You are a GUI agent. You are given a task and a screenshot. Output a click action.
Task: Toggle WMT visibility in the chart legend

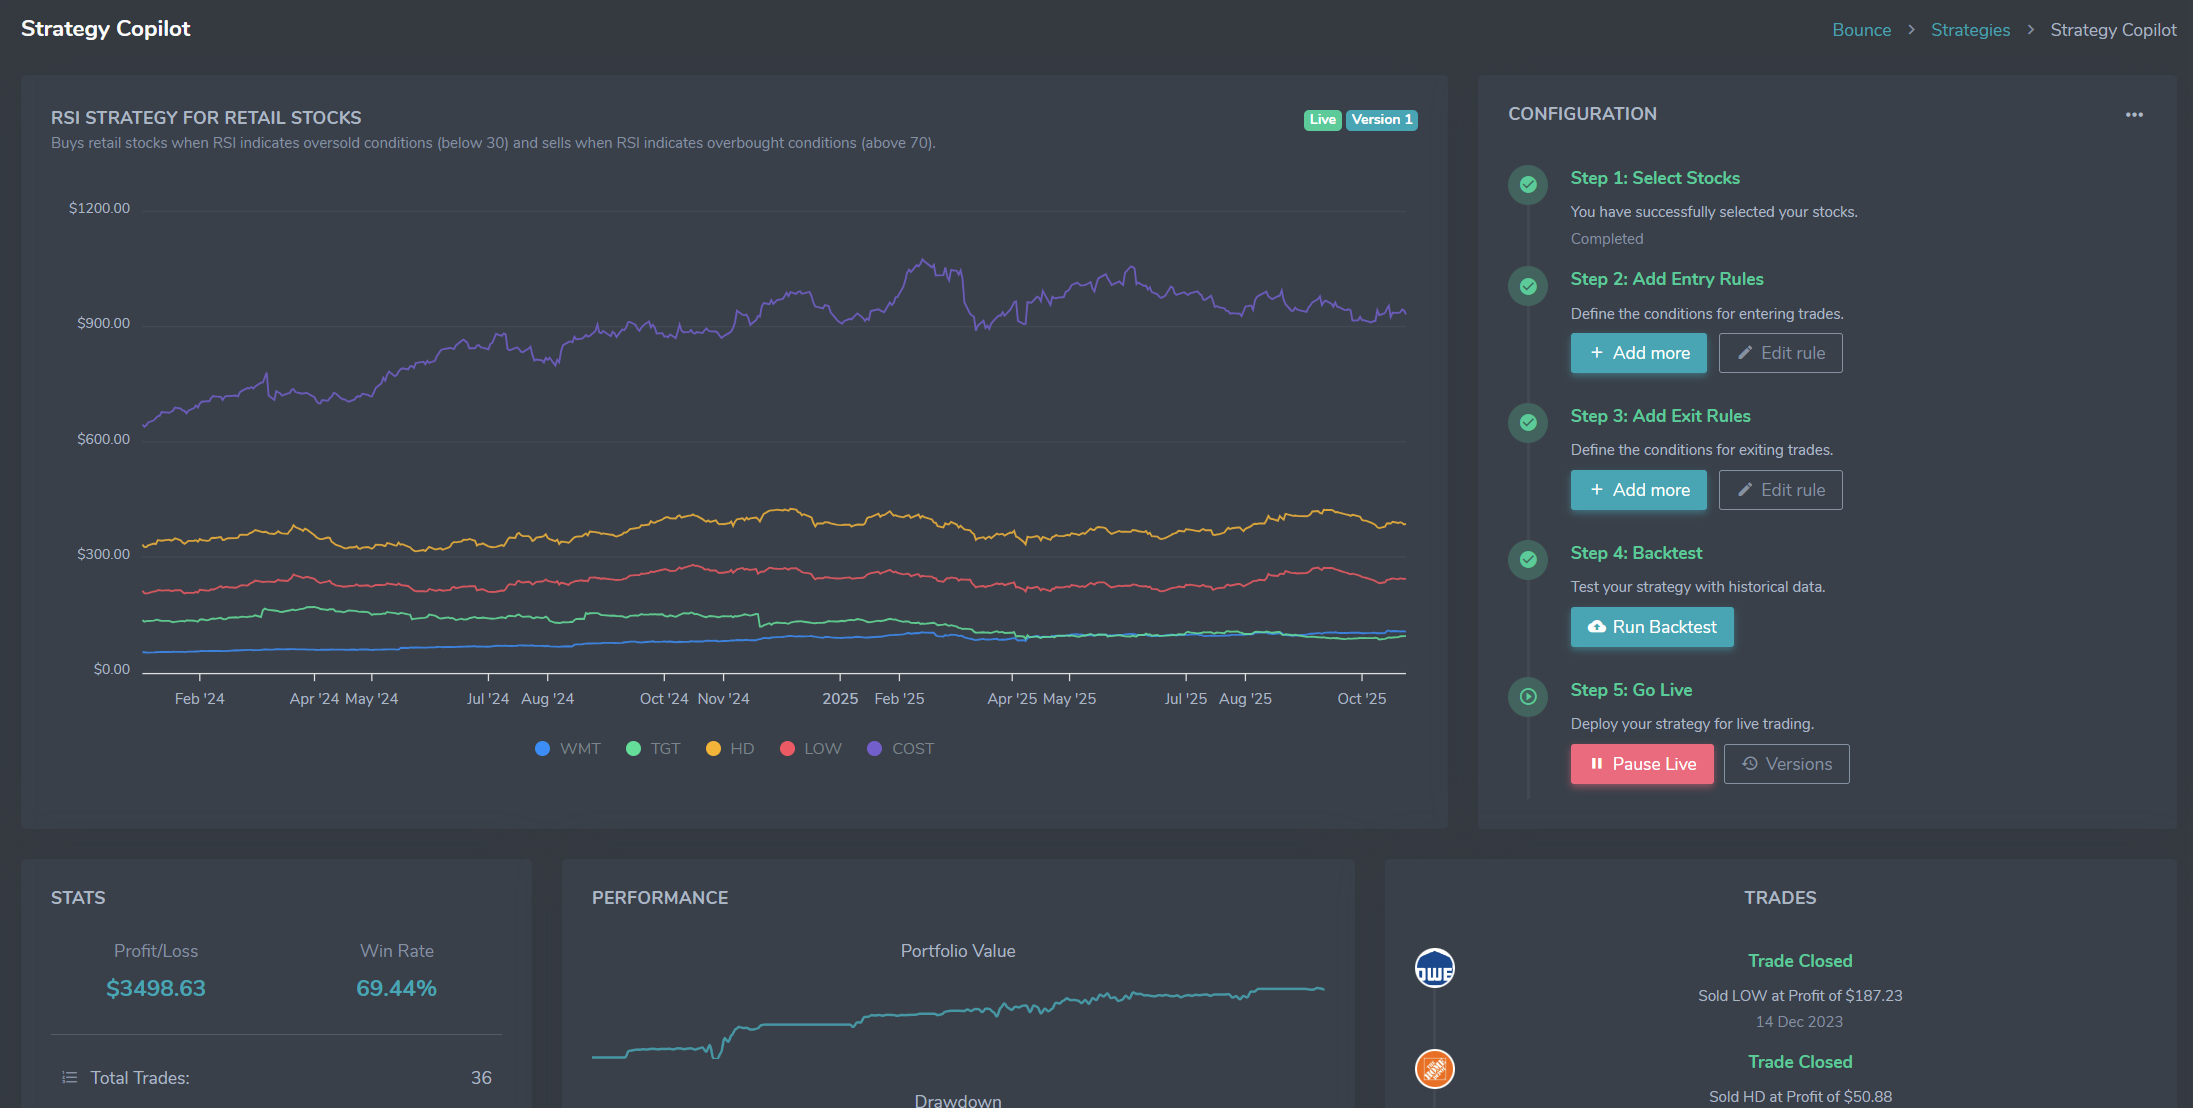(x=567, y=748)
